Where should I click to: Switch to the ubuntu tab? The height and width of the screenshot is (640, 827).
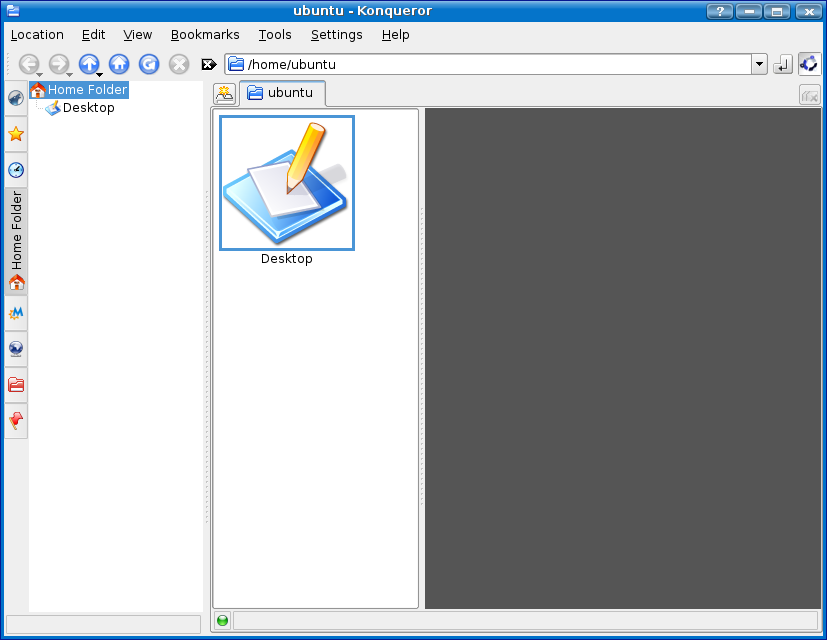point(281,93)
